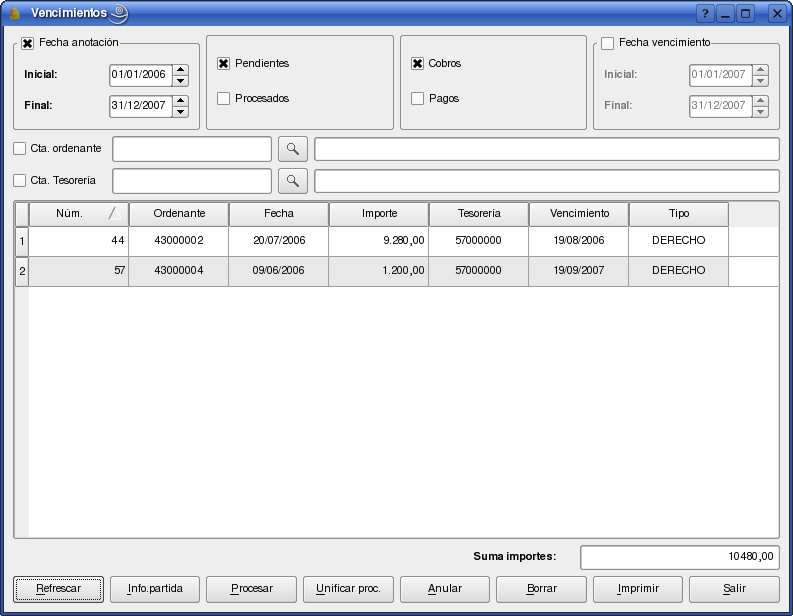Click the Cta. ordenante search magnifier button
This screenshot has width=793, height=616.
pos(293,149)
